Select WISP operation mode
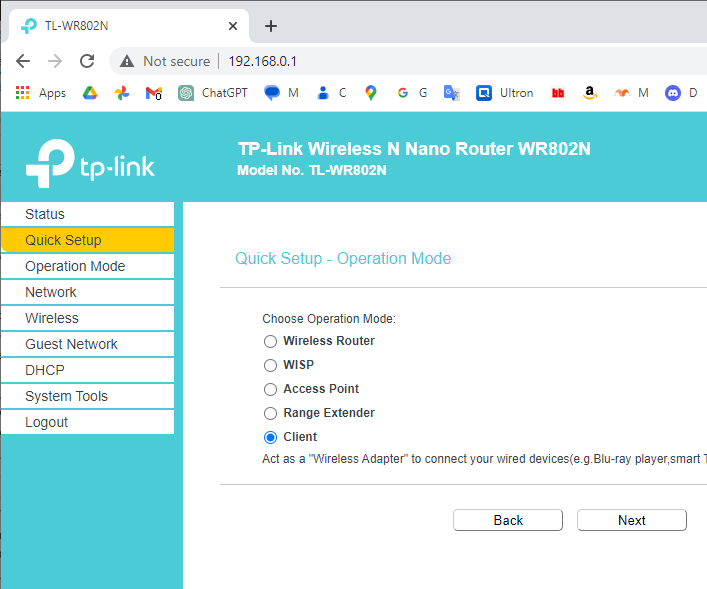 coord(270,365)
